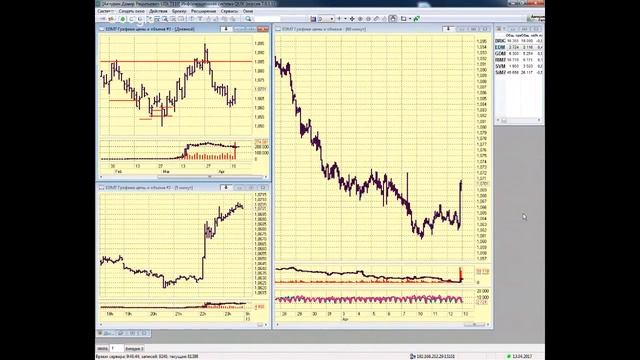Viewport: 640px width, 360px height.
Task: Select the four-arrow move tool
Action: pyautogui.click(x=352, y=19)
